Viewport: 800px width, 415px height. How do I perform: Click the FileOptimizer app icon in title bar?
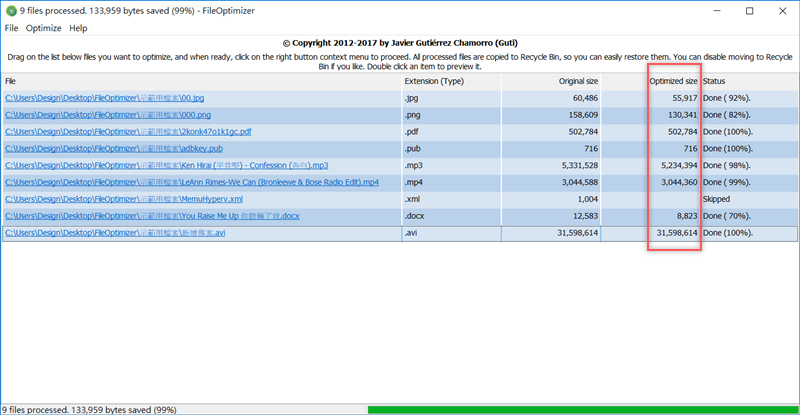click(x=10, y=10)
